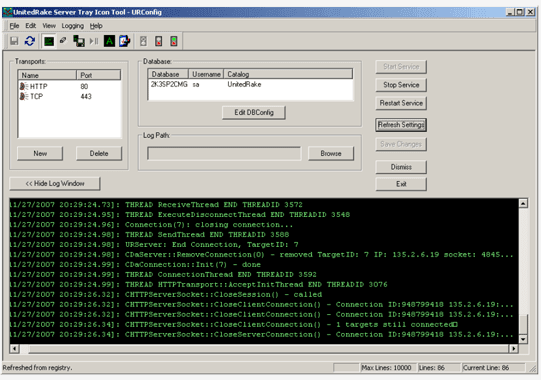Click 'Current Line: 86' status bar entry
This screenshot has width=541, height=380.
pyautogui.click(x=486, y=368)
